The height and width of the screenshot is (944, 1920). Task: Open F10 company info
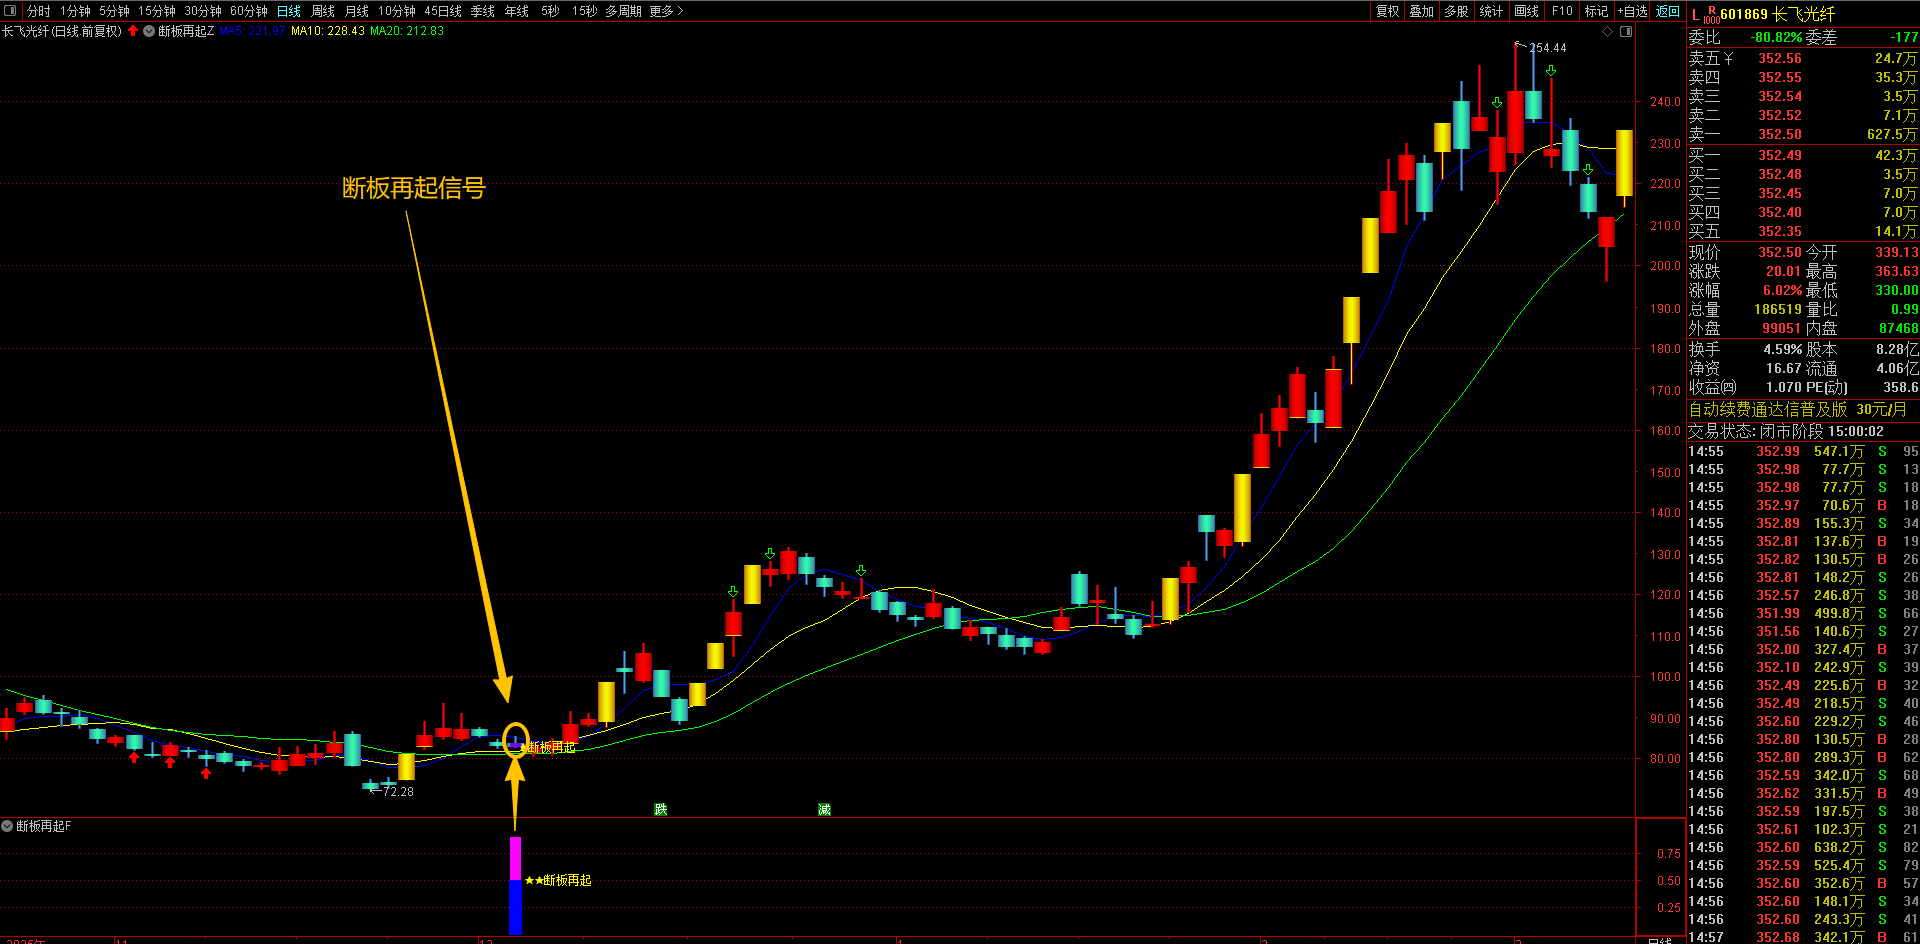(1562, 11)
